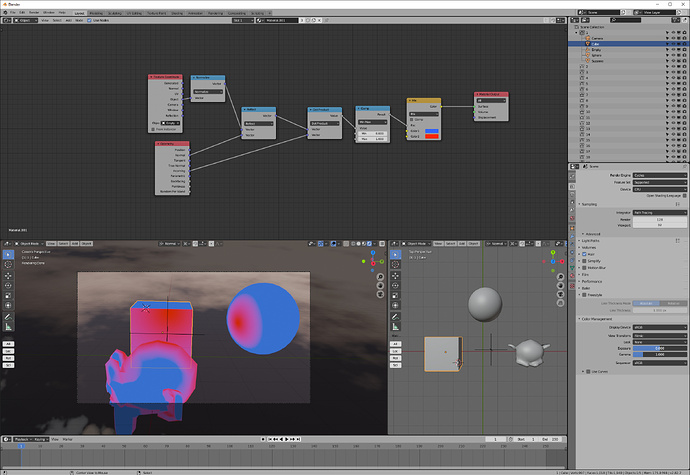Open the Modifiers wrench properties tab icon
690x475 pixels.
(572, 236)
